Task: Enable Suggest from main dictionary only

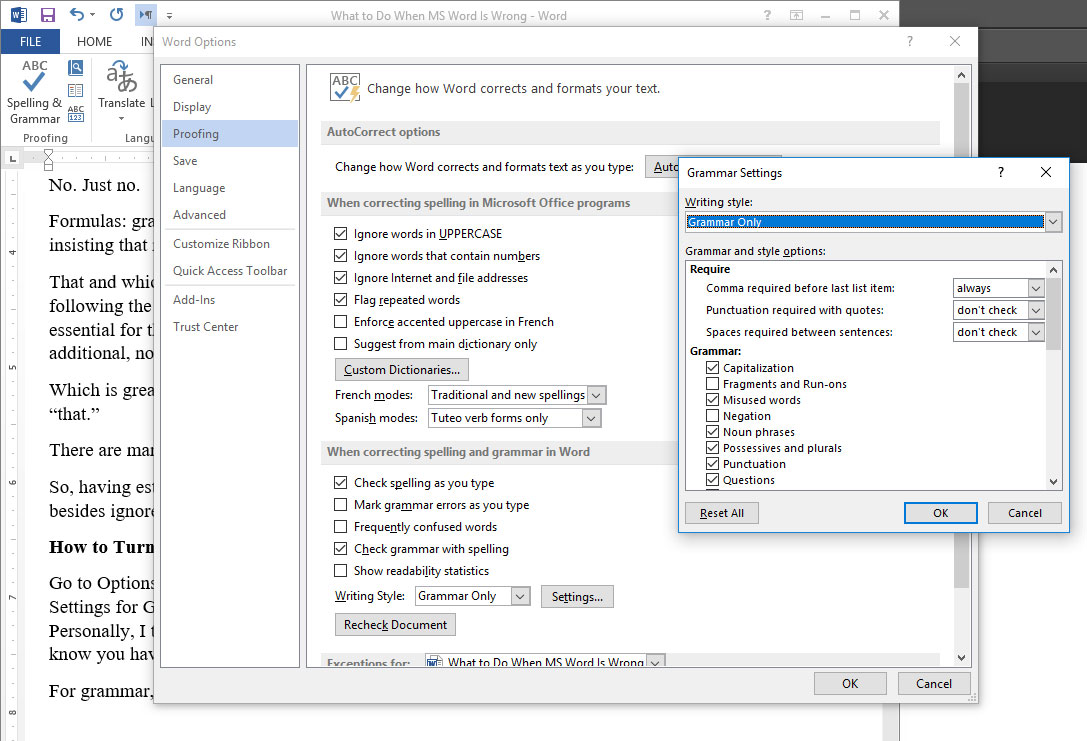Action: tap(340, 344)
